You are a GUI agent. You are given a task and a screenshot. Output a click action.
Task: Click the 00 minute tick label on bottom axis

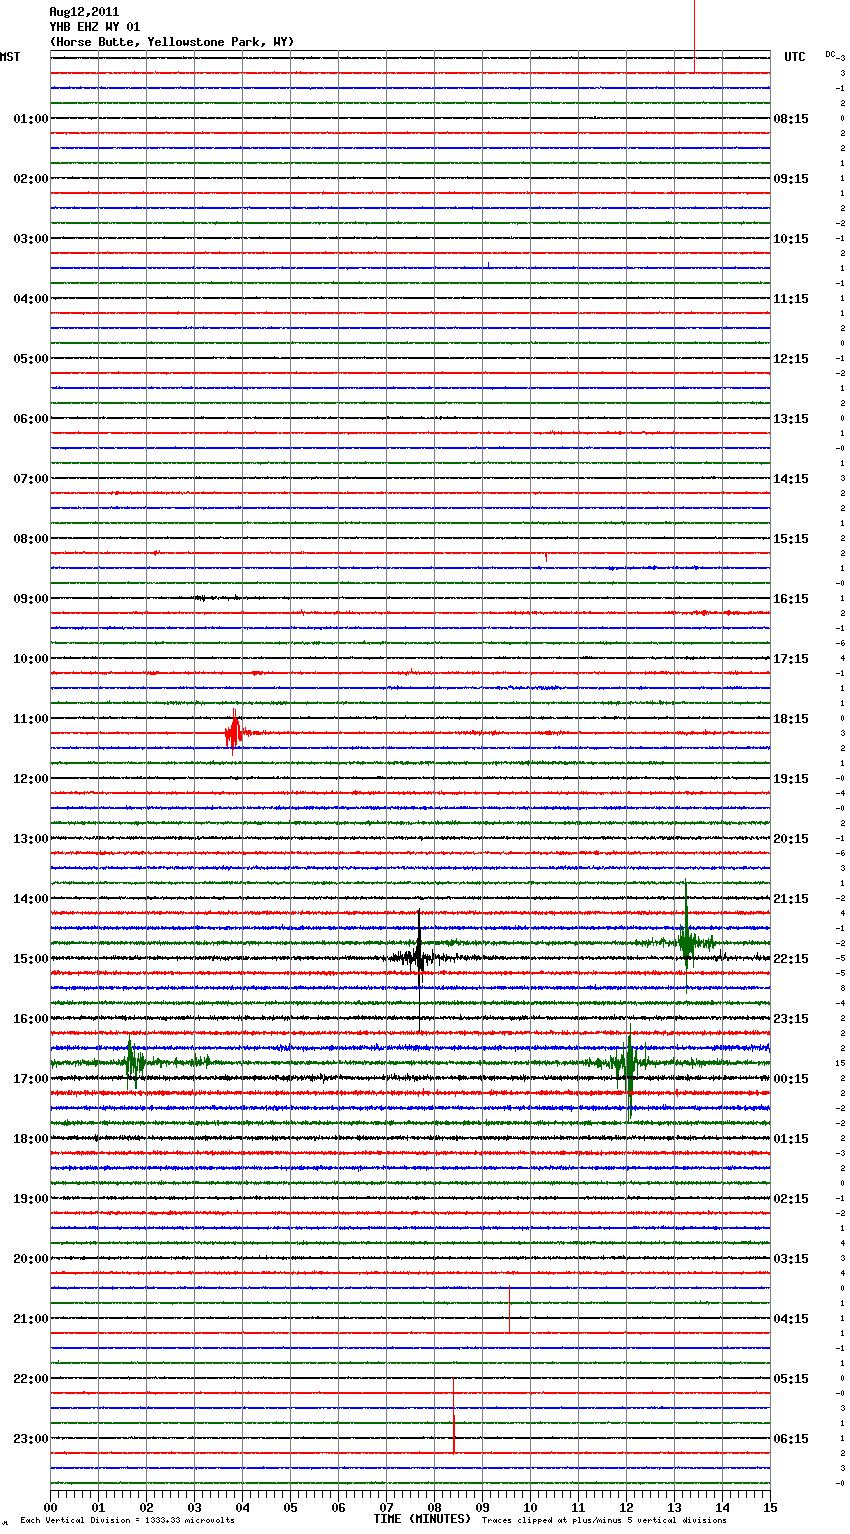click(x=51, y=1507)
